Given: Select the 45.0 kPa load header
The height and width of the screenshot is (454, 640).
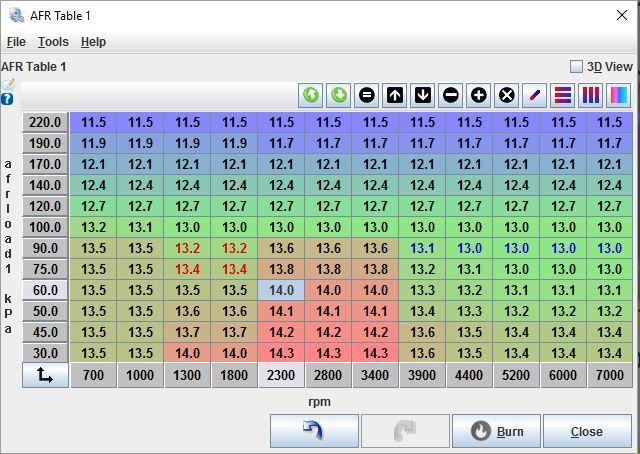Looking at the screenshot, I should tap(45, 332).
